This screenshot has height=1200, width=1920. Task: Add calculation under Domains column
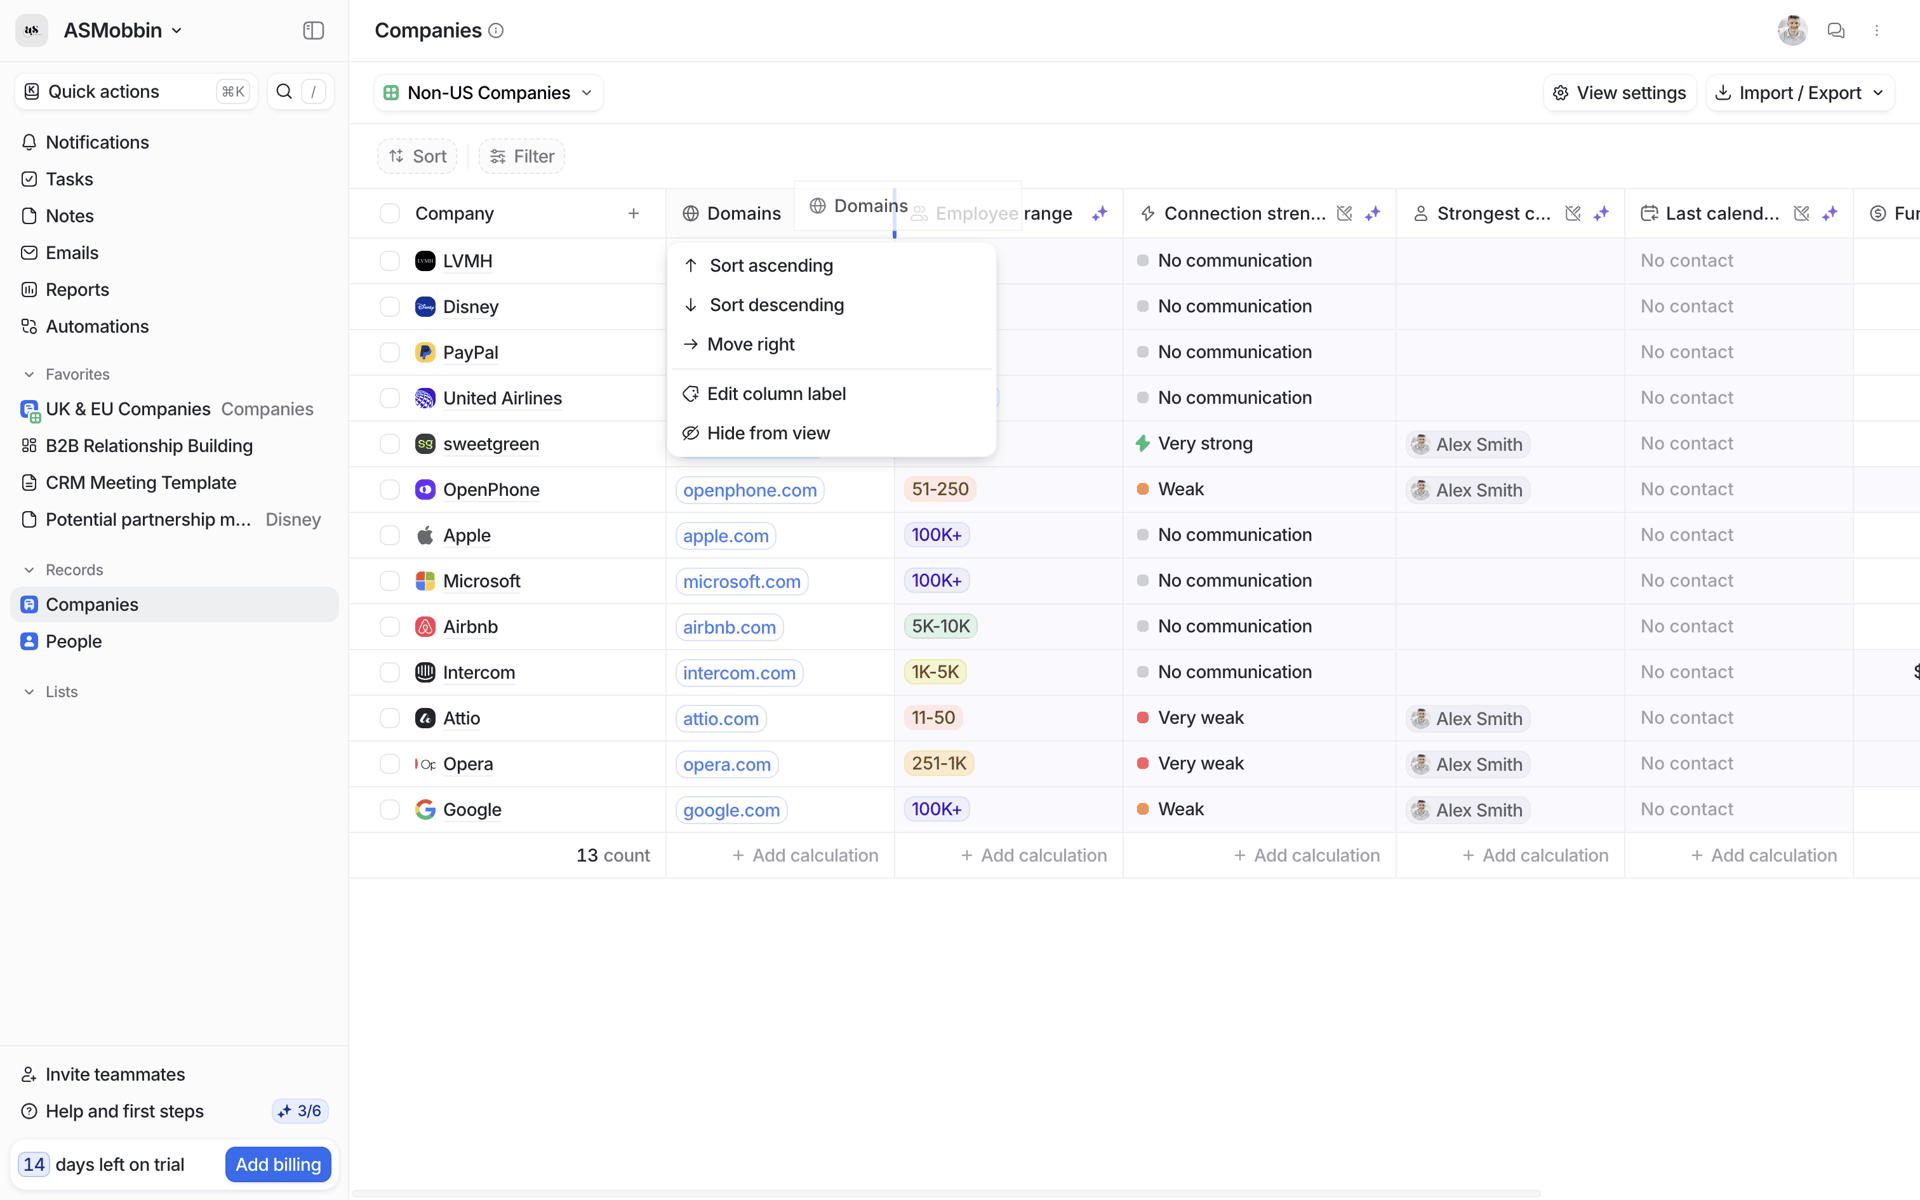click(805, 855)
